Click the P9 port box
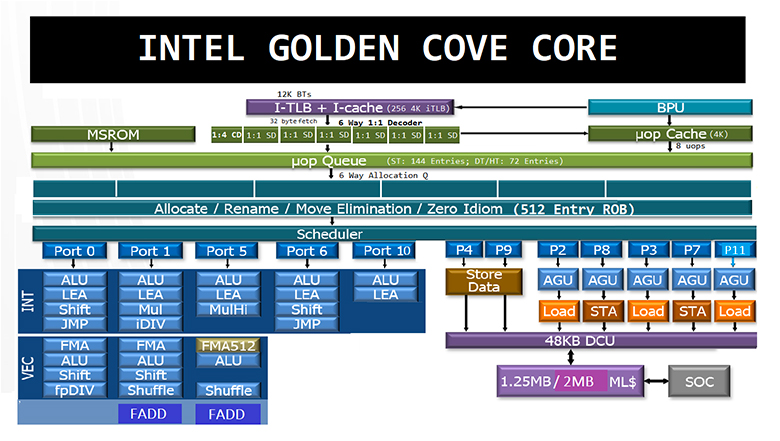The image size is (780, 441). click(x=503, y=250)
